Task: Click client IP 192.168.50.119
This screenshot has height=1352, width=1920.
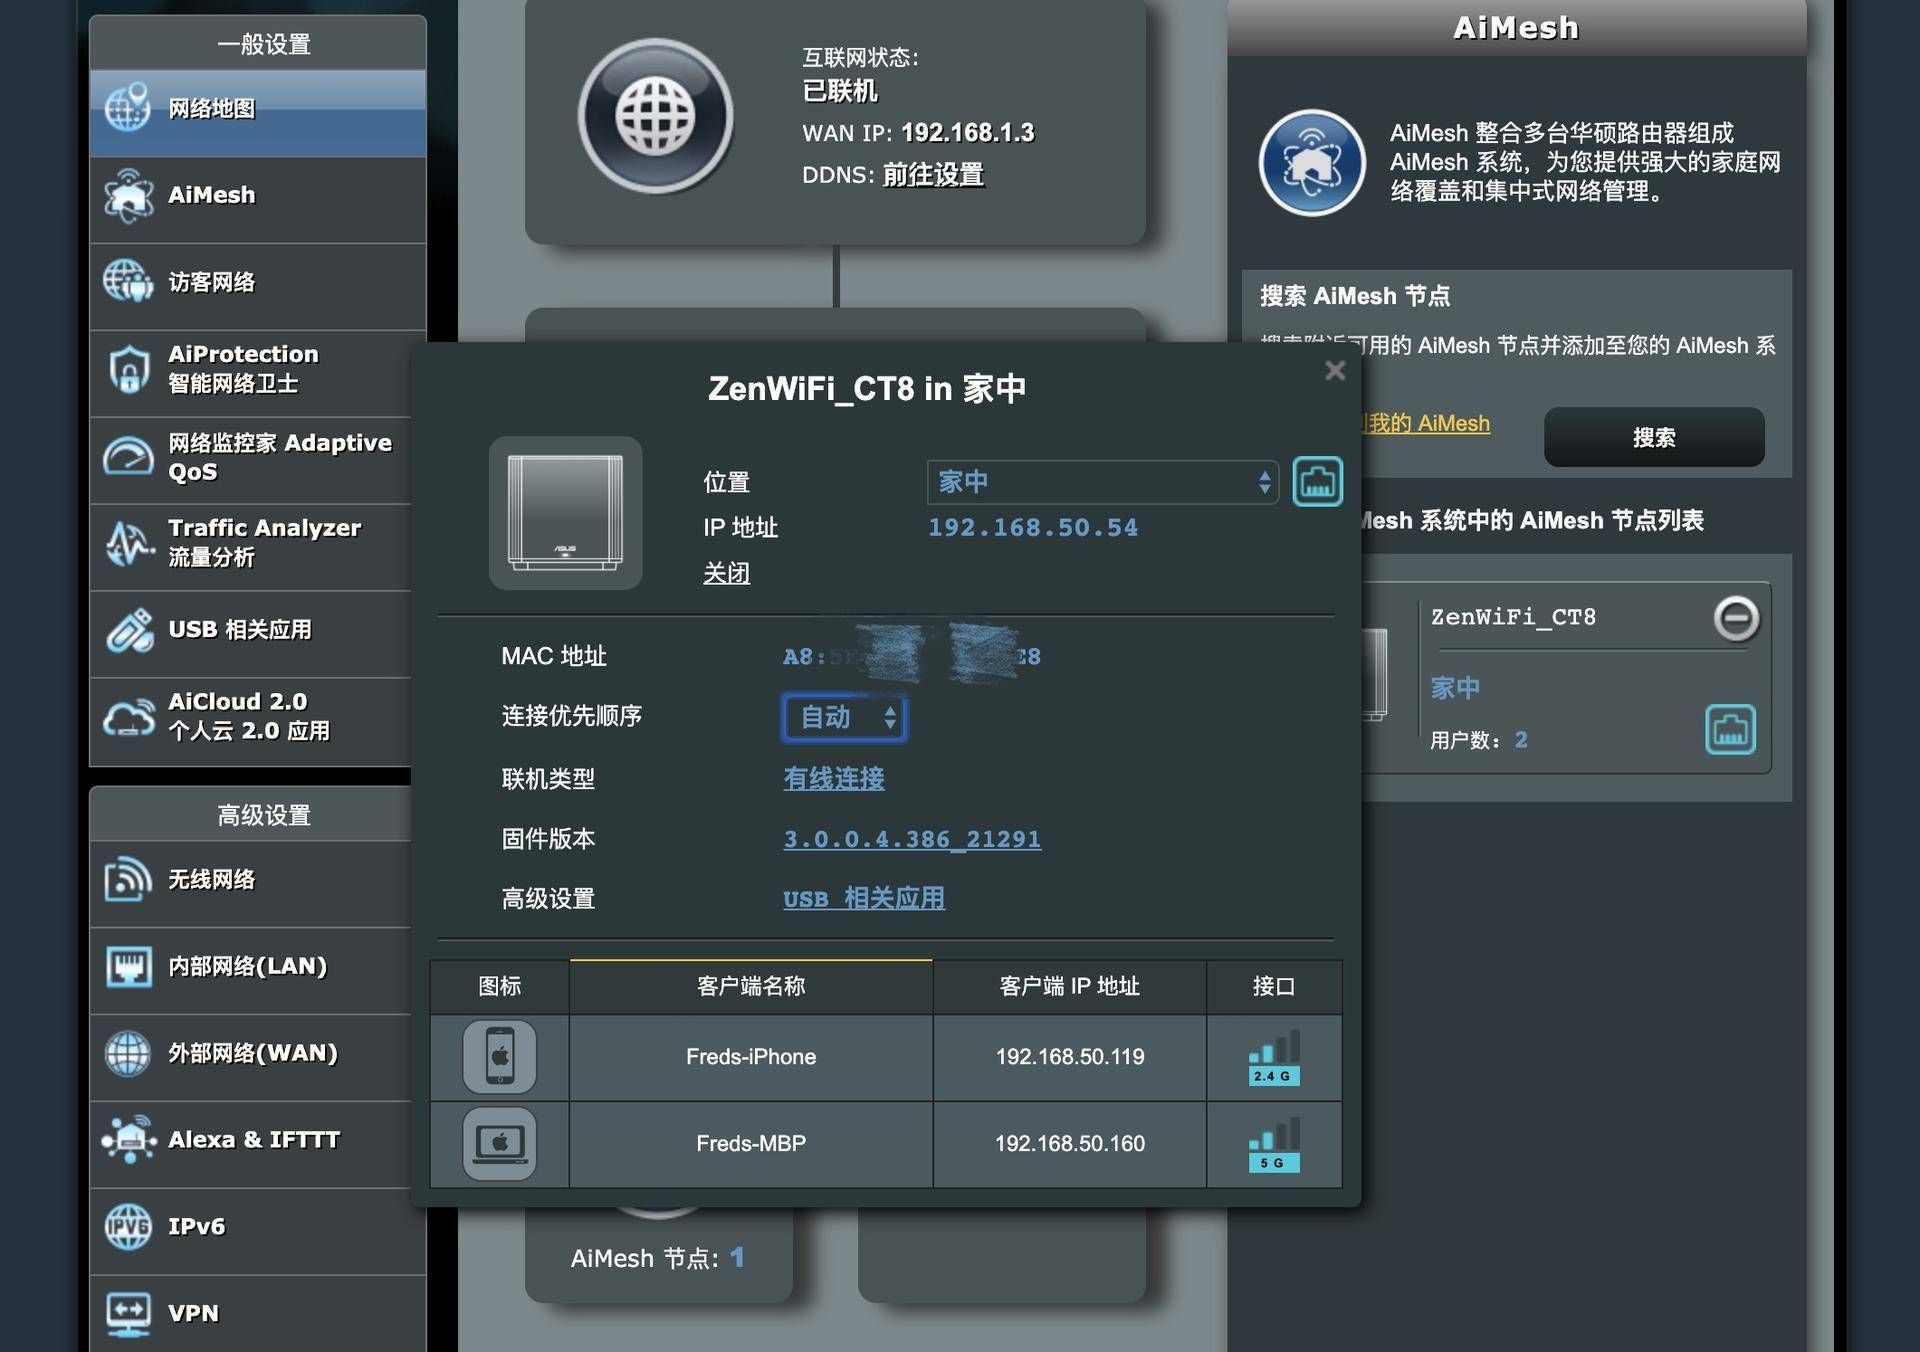Action: (x=1070, y=1057)
